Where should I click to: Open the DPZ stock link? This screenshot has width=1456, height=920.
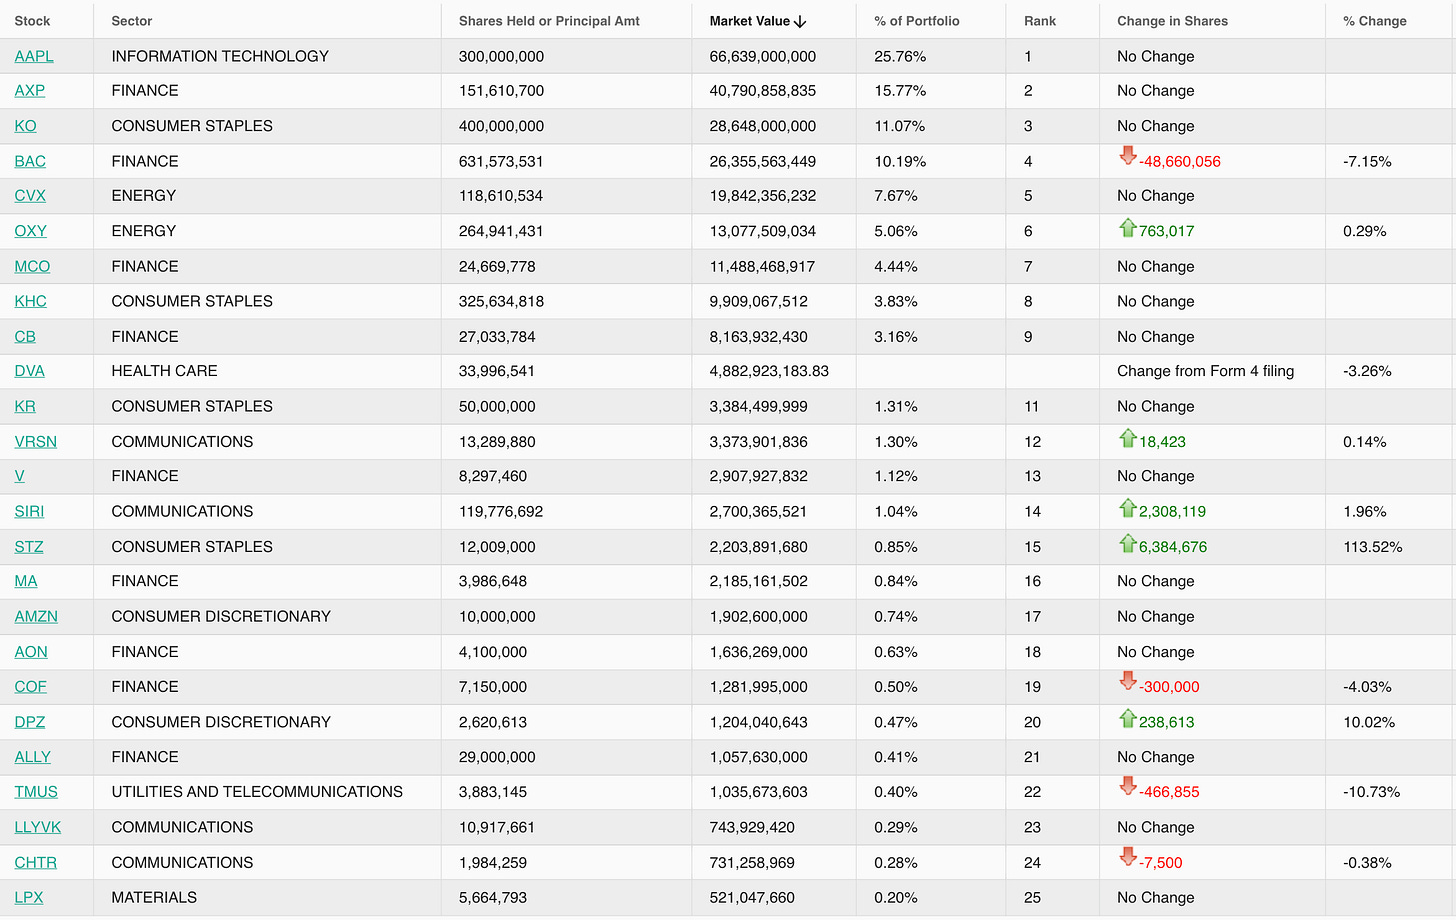30,723
